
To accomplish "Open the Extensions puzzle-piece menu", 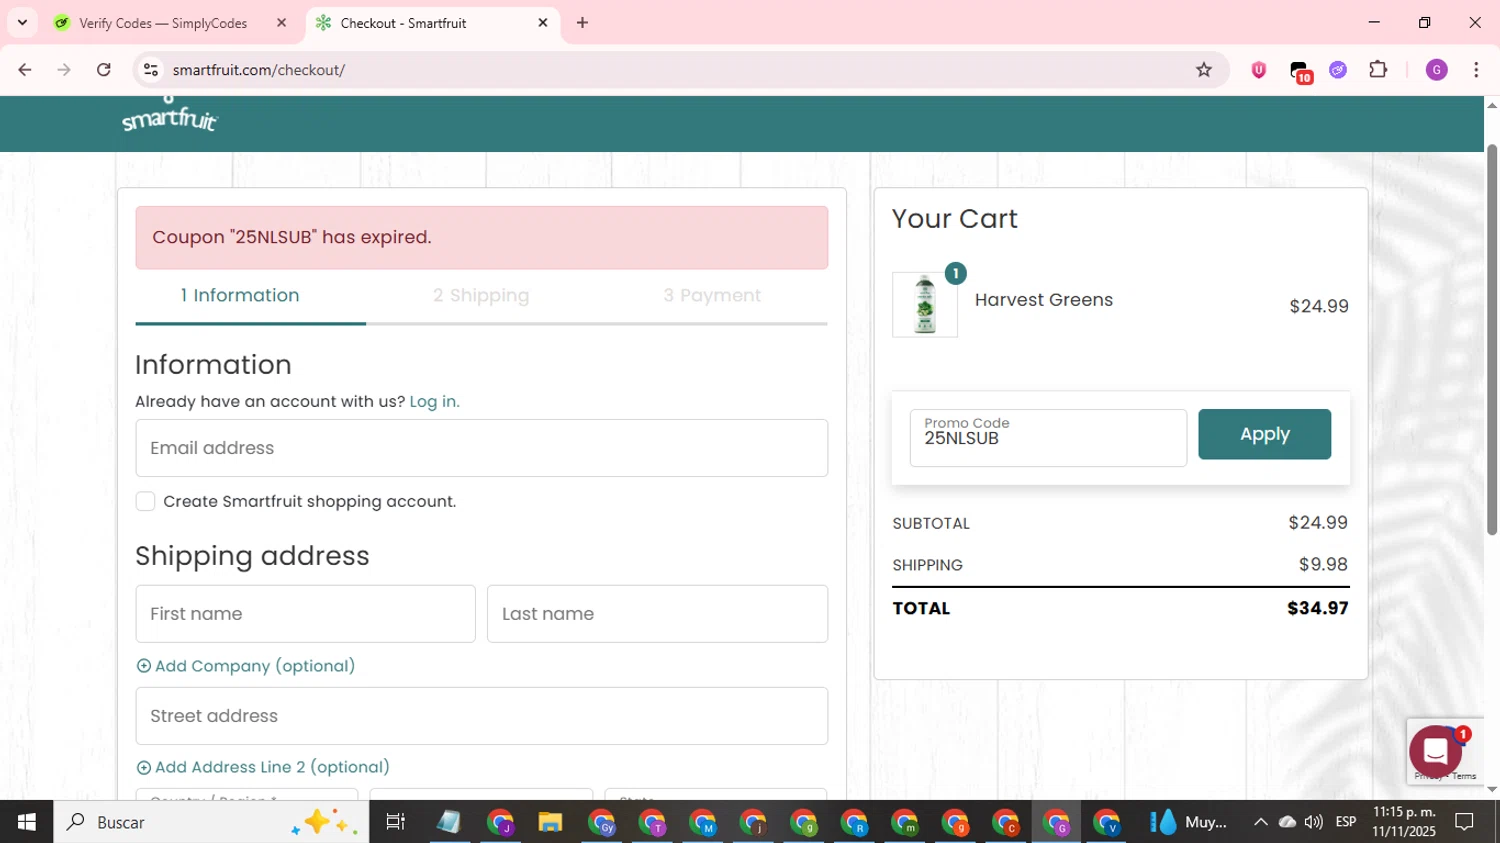I will 1378,70.
